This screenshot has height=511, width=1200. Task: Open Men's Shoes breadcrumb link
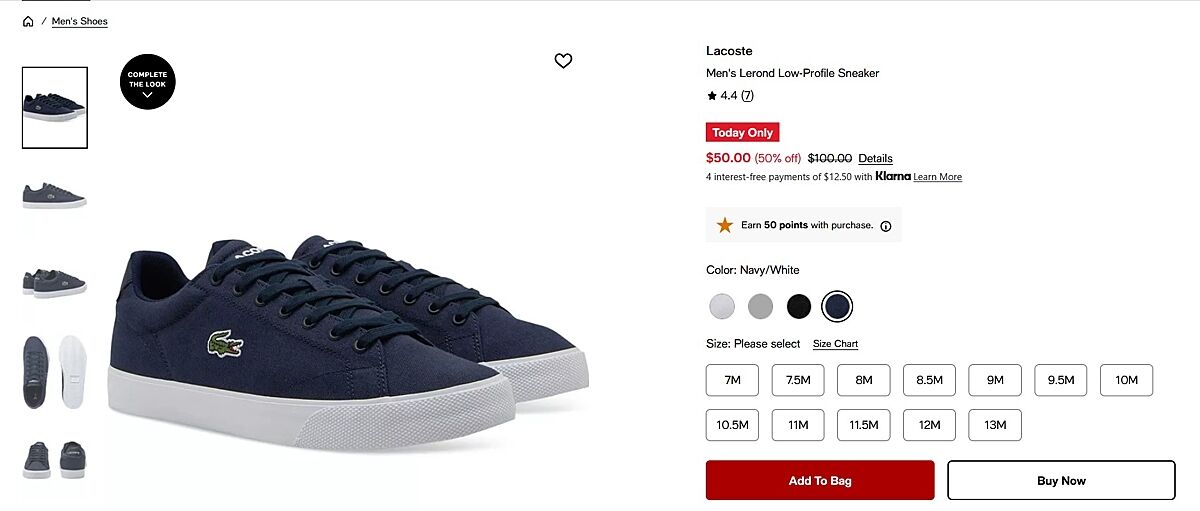point(80,21)
